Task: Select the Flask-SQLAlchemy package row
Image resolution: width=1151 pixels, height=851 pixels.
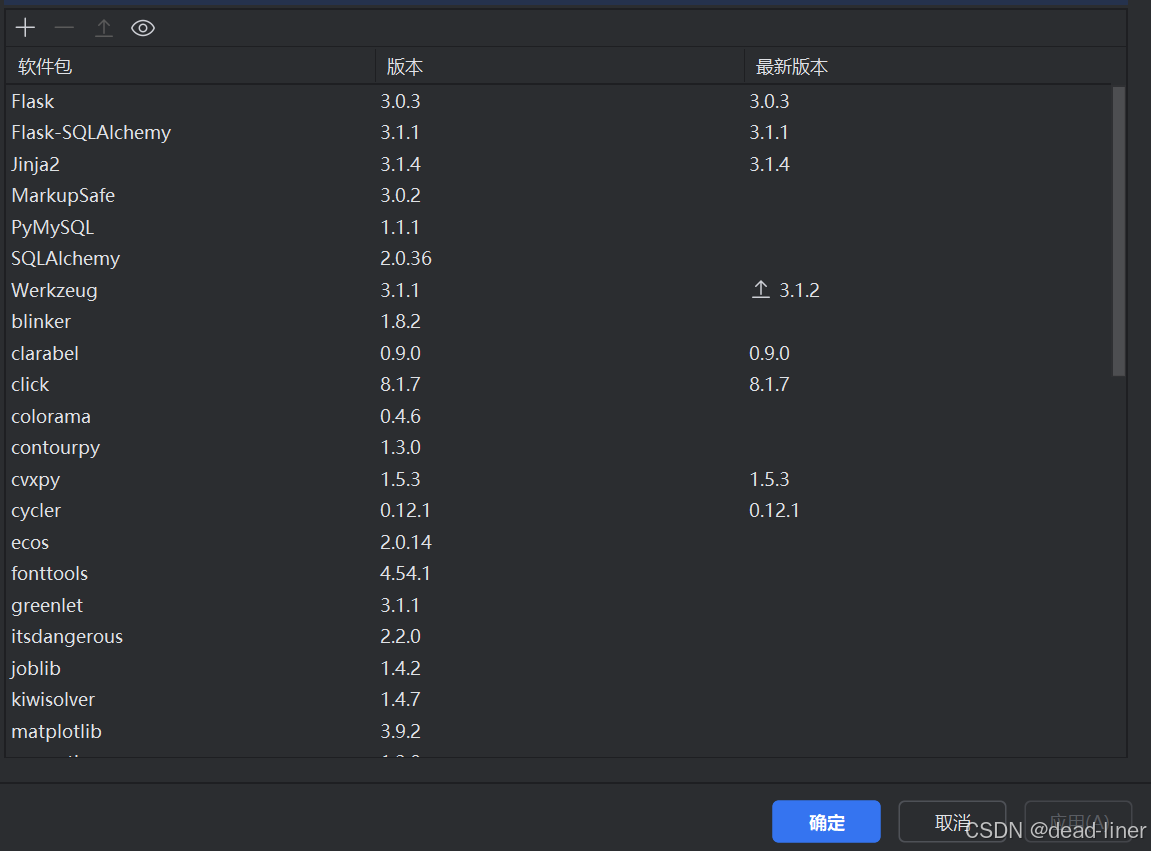Action: 559,132
